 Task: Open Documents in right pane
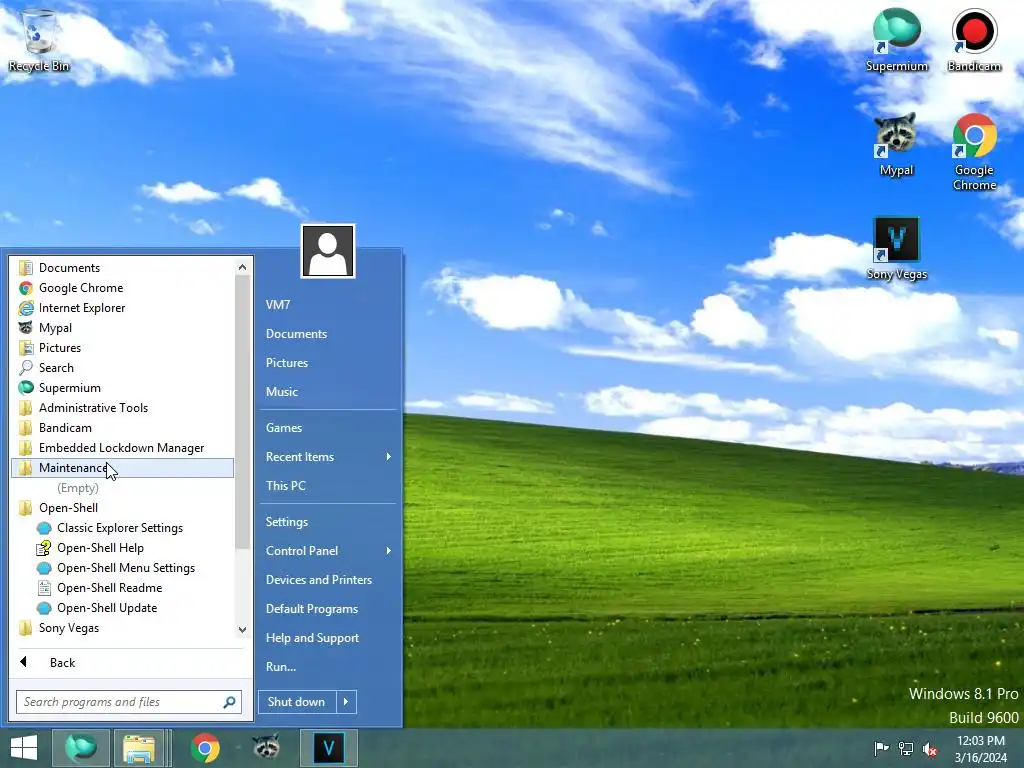(x=328, y=334)
